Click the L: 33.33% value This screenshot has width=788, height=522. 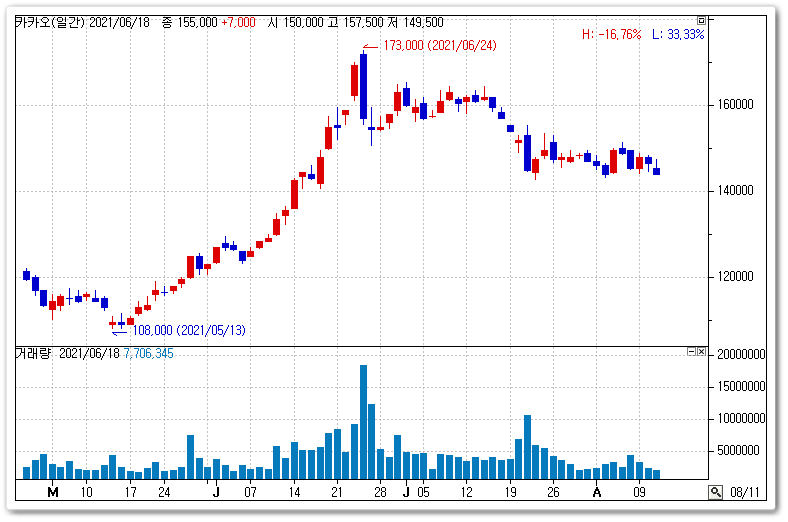point(678,34)
